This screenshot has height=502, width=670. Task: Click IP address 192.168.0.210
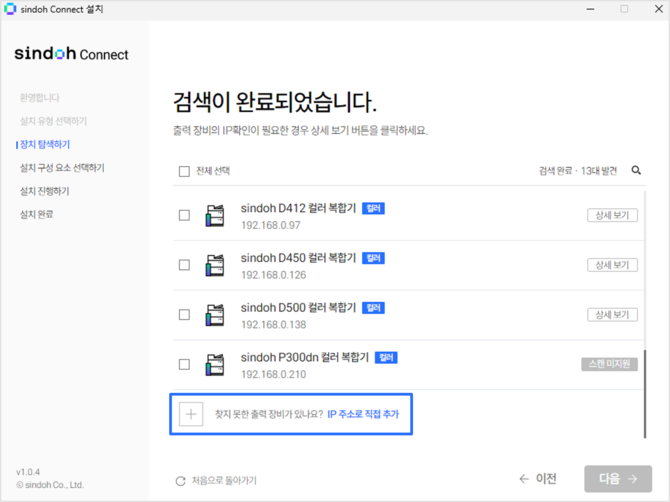point(273,375)
